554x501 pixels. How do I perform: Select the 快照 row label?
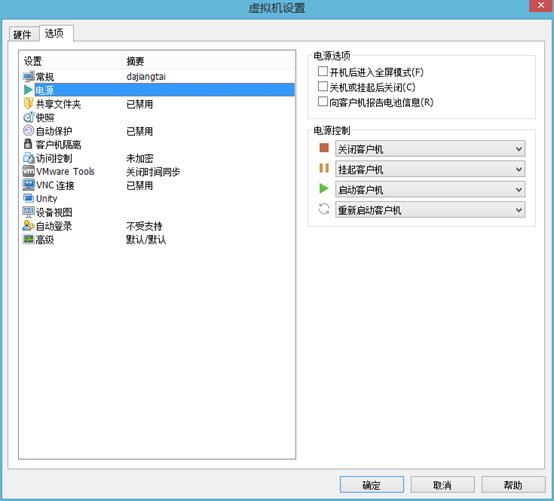45,117
